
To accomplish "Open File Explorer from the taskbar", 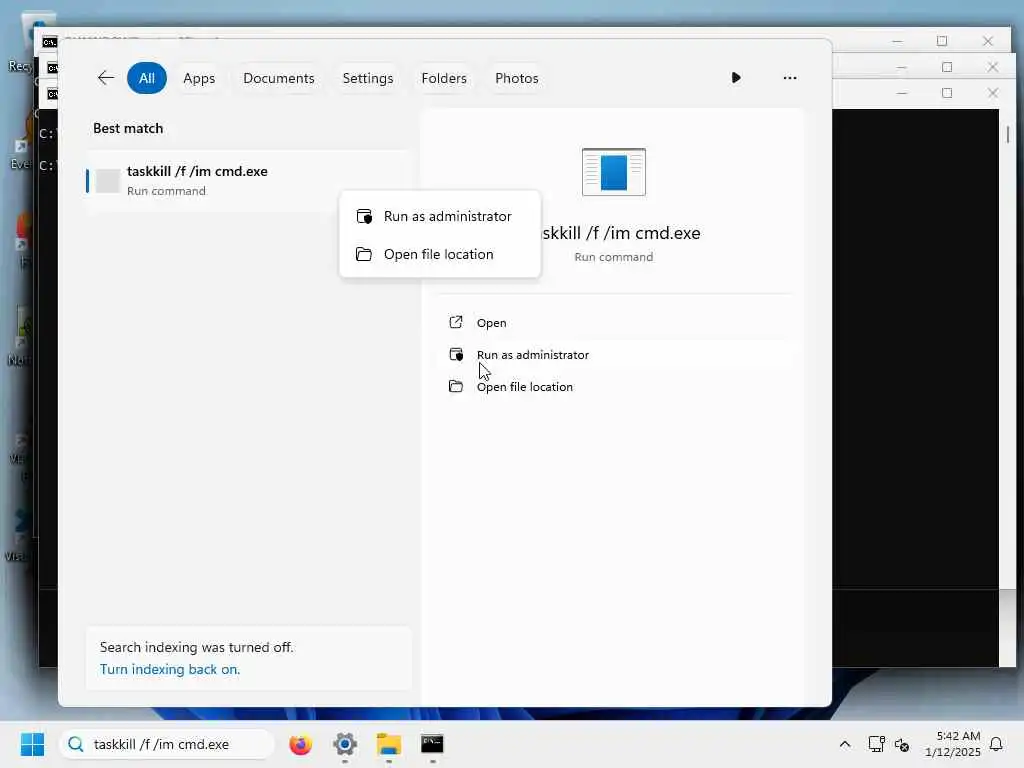I will (389, 744).
